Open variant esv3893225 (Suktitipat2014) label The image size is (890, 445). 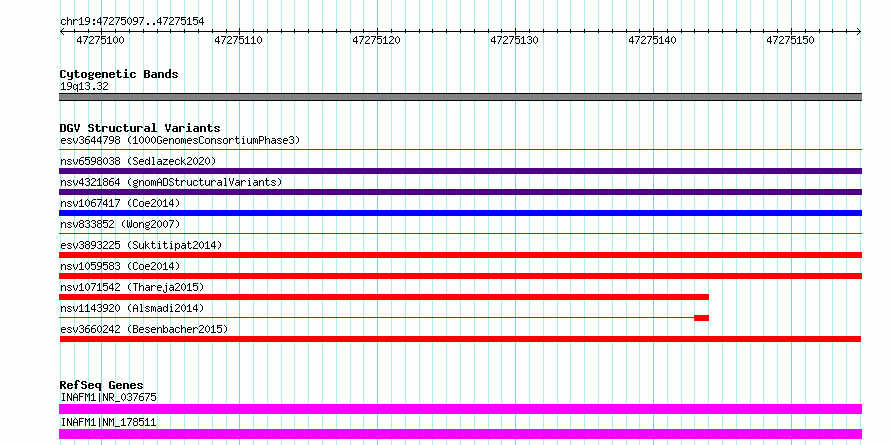(x=141, y=245)
